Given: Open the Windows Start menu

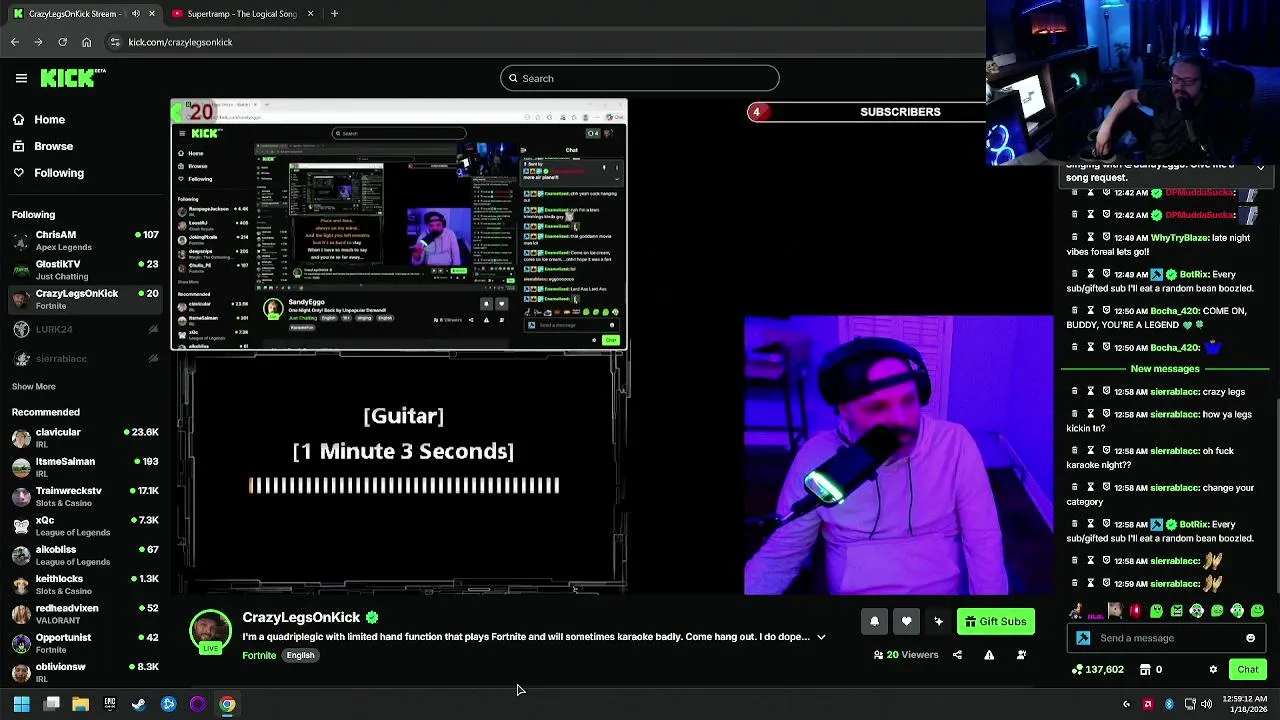Looking at the screenshot, I should point(21,704).
